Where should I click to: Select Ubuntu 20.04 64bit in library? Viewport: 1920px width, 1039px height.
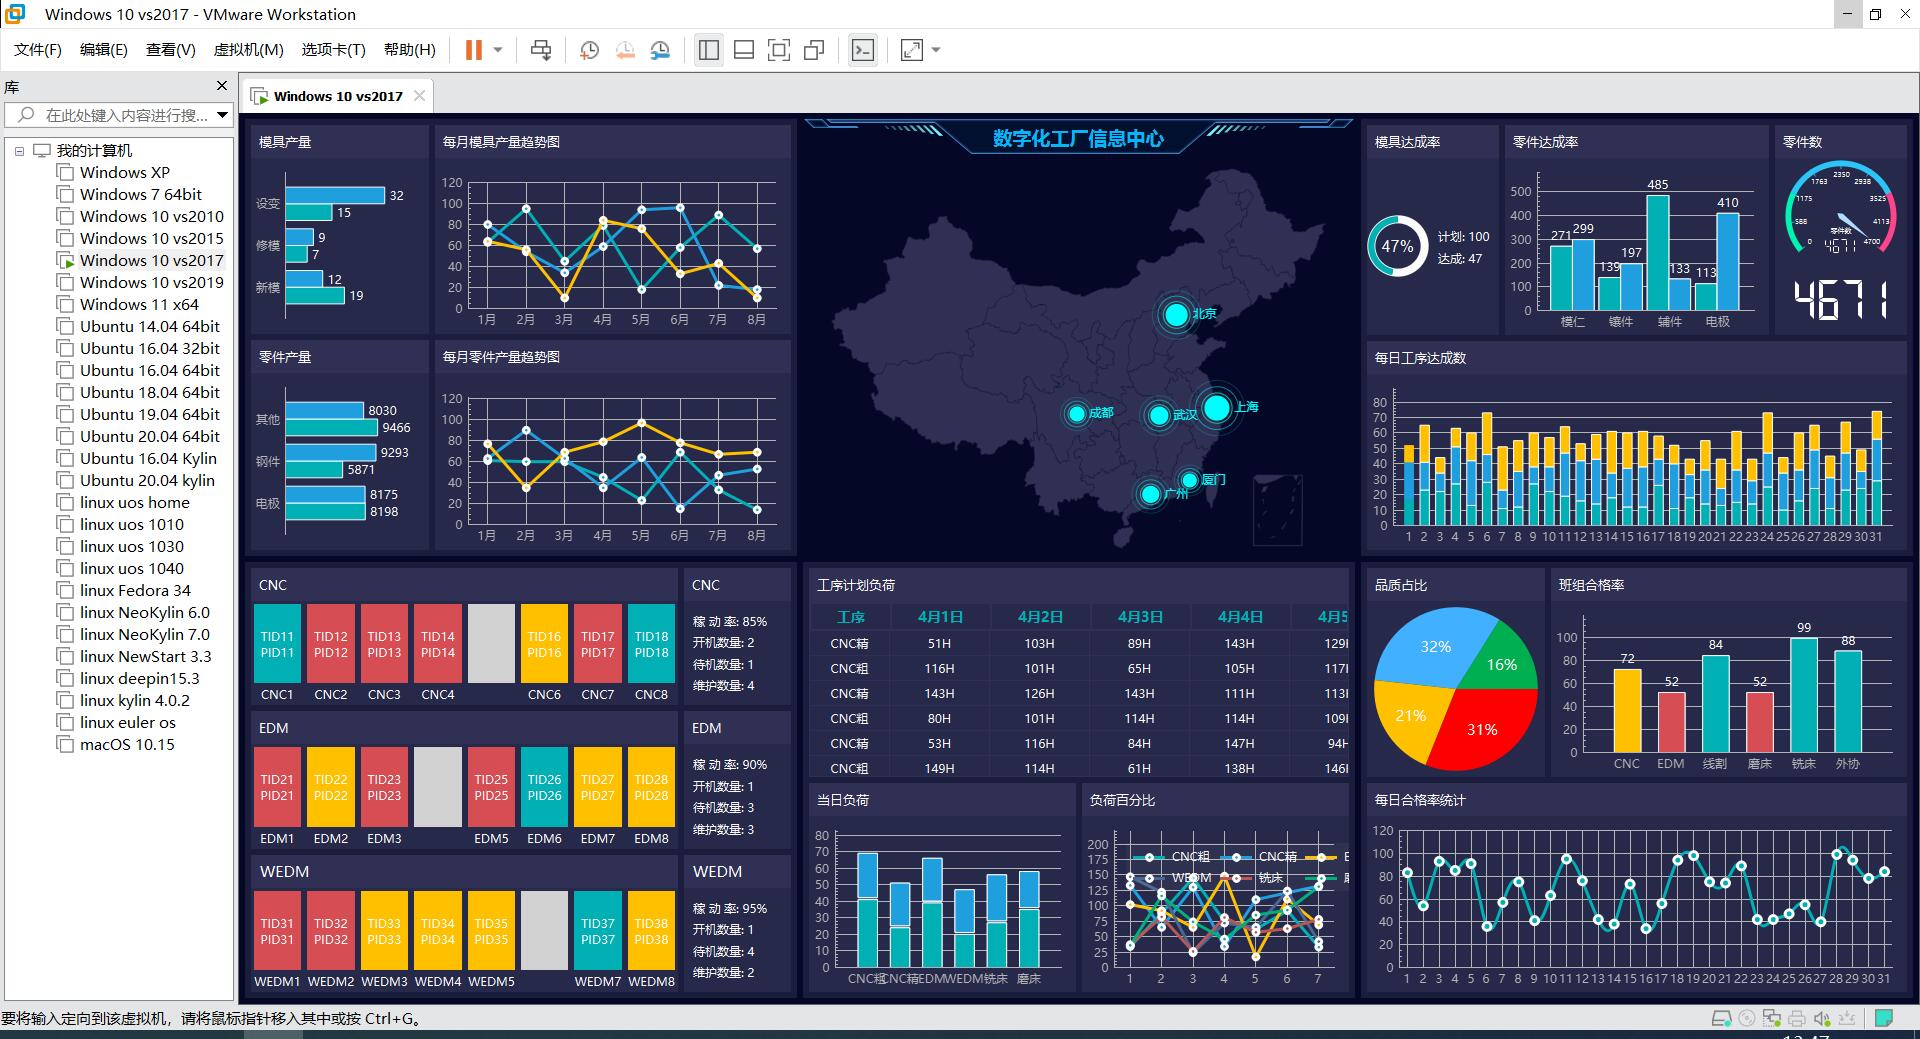coord(149,436)
